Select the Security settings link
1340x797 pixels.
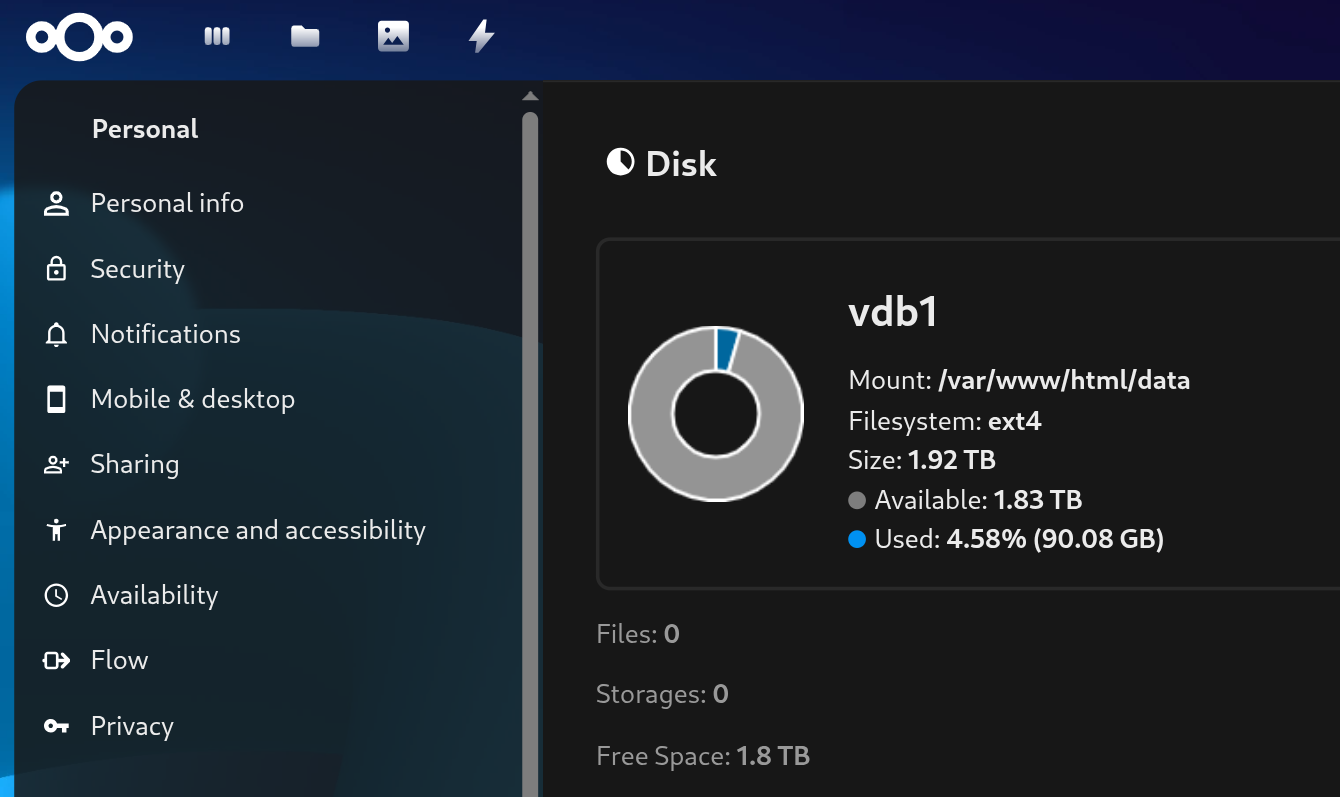[x=138, y=269]
